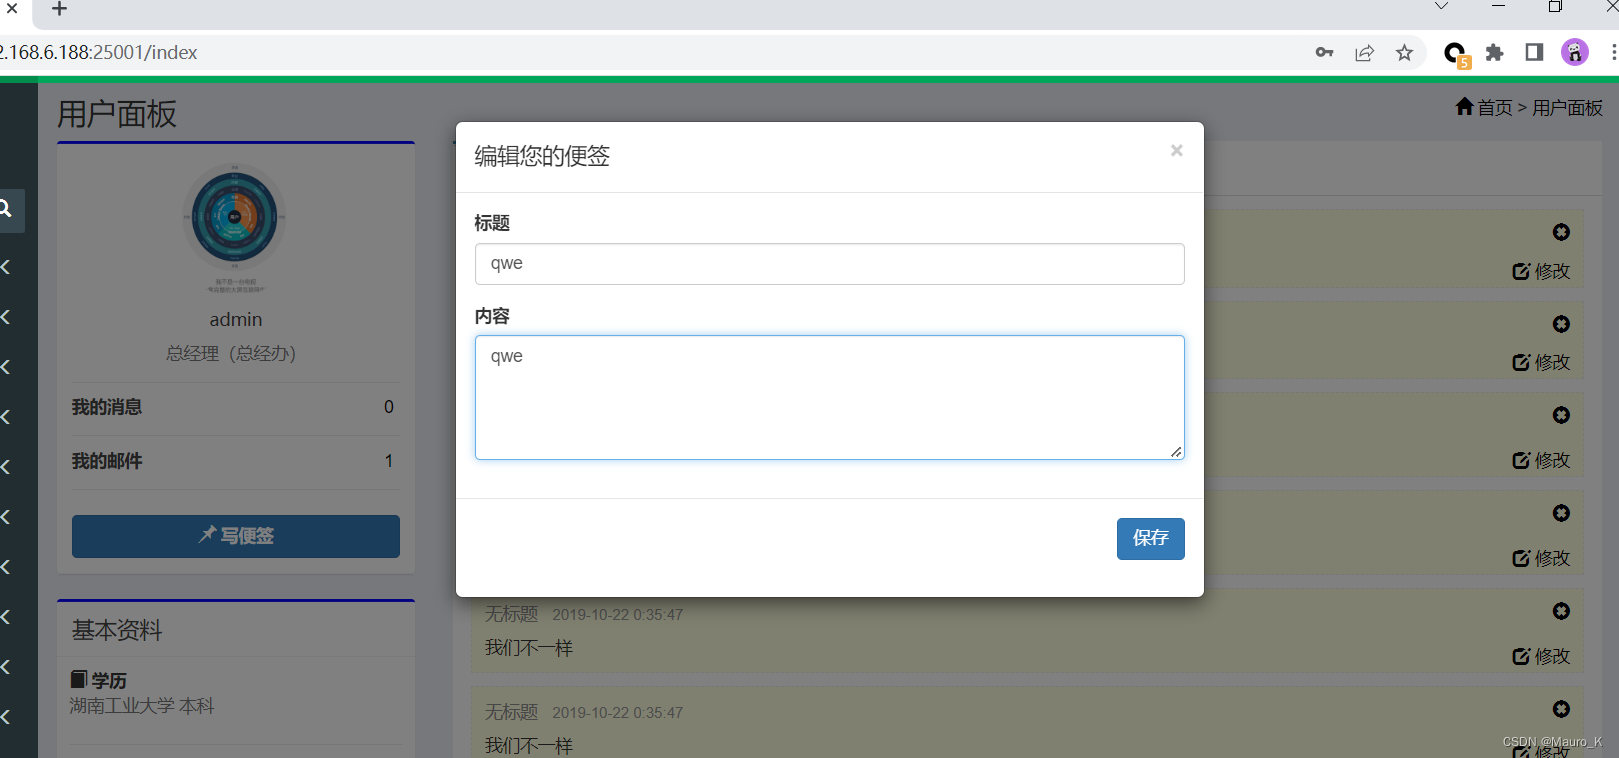The image size is (1619, 758).
Task: Open 我的消息 messages row
Action: [x=236, y=408]
